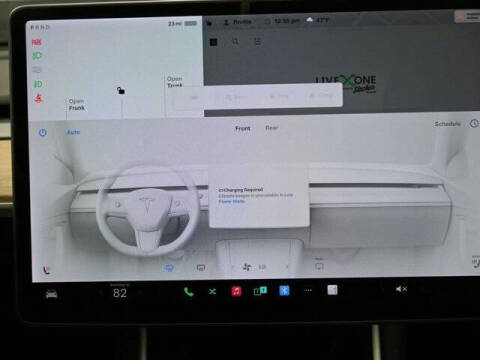
Task: Tap the grey indicator icon on left
Action: click(x=37, y=70)
